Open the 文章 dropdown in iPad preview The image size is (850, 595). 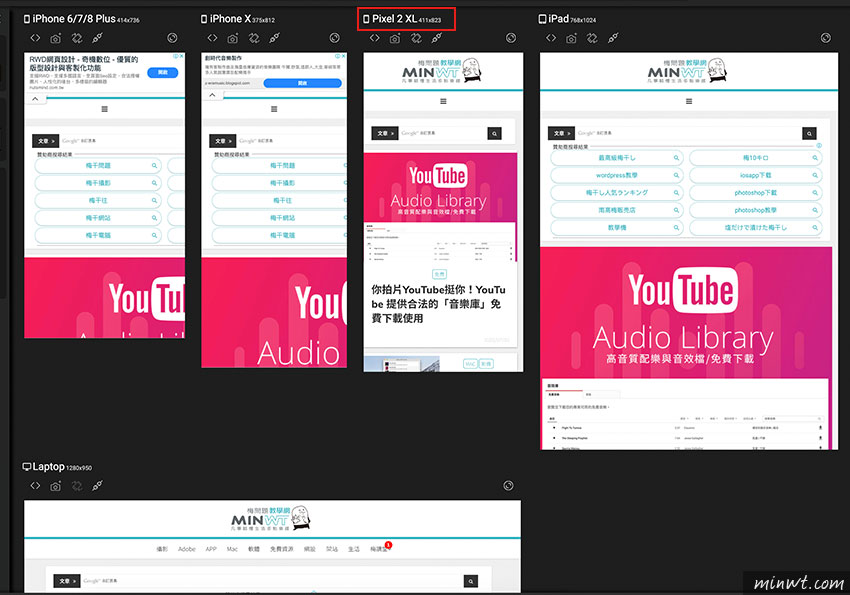click(562, 133)
